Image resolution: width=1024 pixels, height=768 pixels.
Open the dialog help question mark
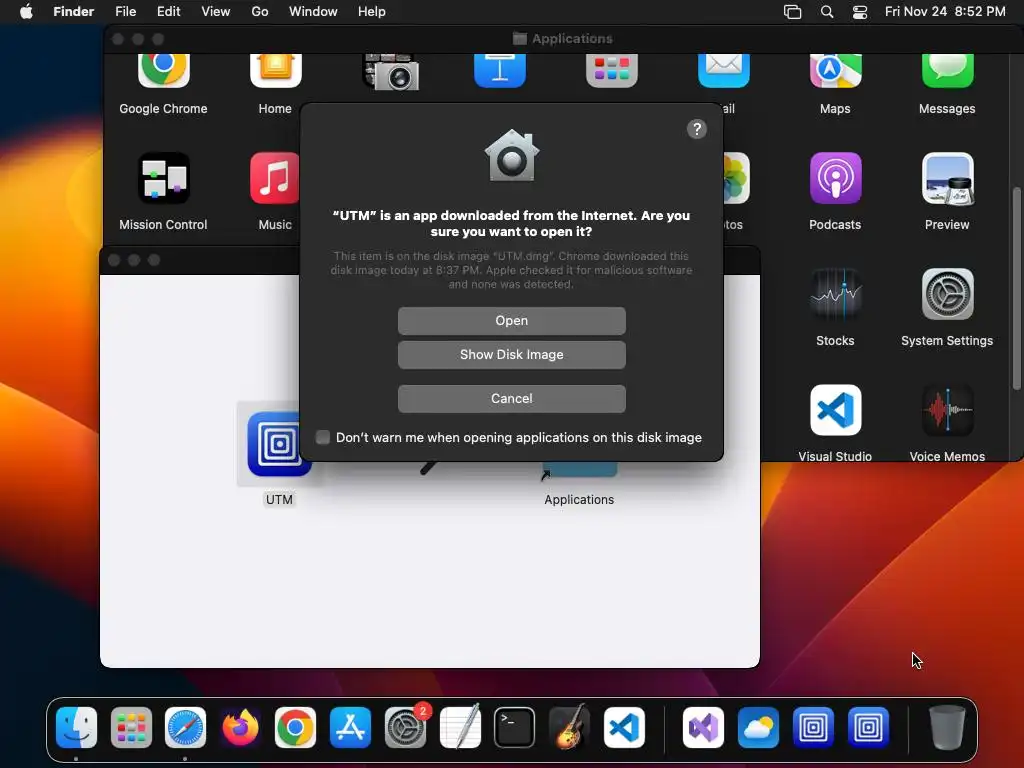[696, 129]
